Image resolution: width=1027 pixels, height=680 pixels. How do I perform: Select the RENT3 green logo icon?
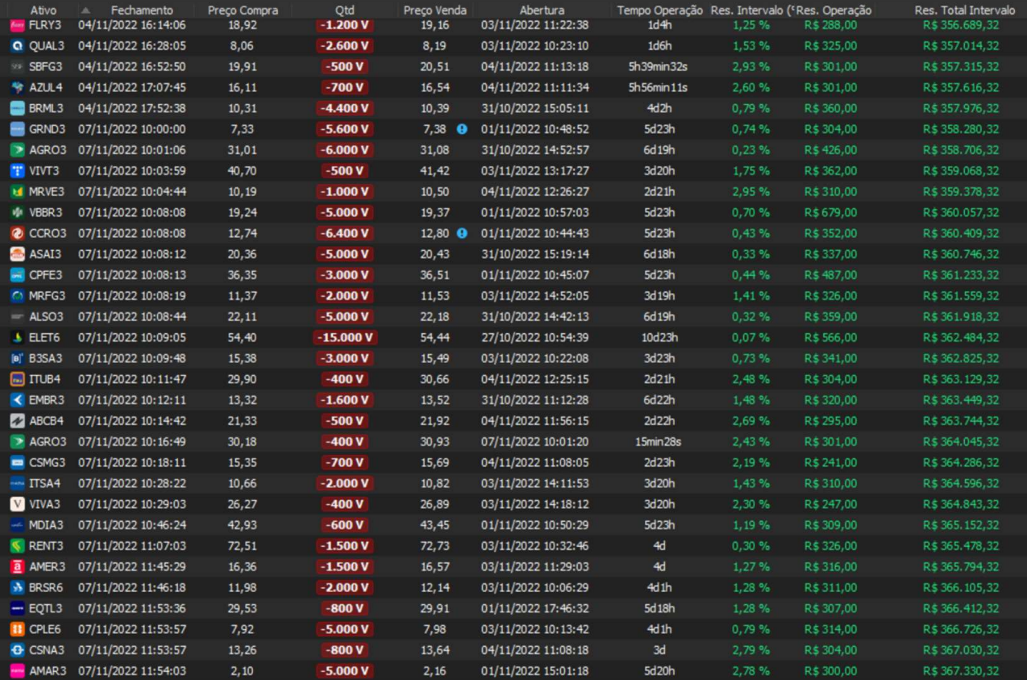click(x=17, y=546)
